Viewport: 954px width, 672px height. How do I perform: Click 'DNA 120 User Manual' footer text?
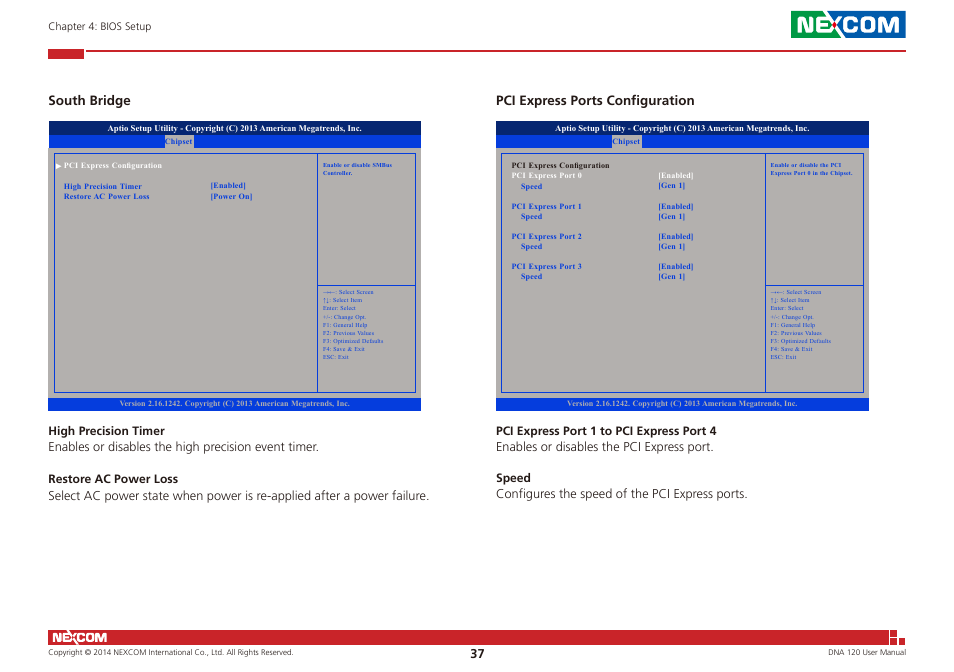tap(866, 653)
